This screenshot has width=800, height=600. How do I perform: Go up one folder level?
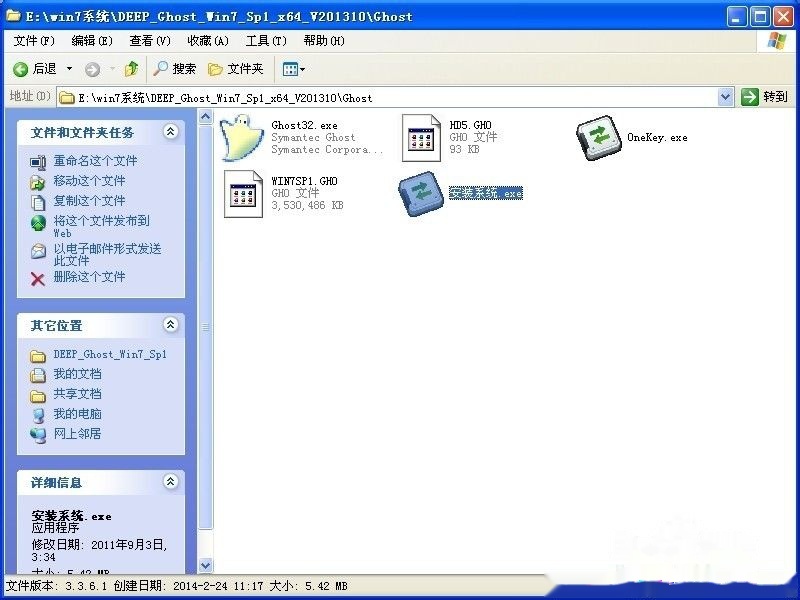coord(131,69)
